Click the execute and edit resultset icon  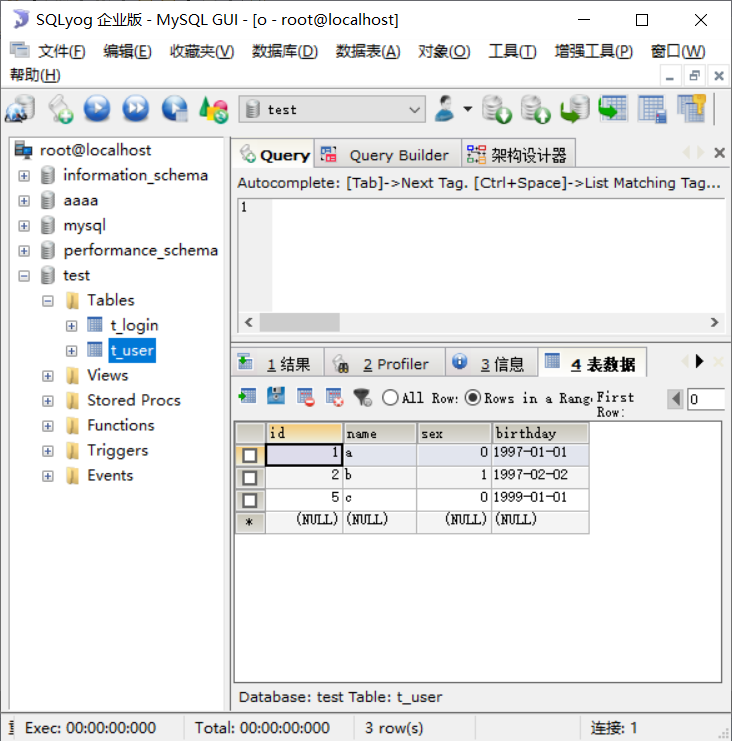click(175, 109)
